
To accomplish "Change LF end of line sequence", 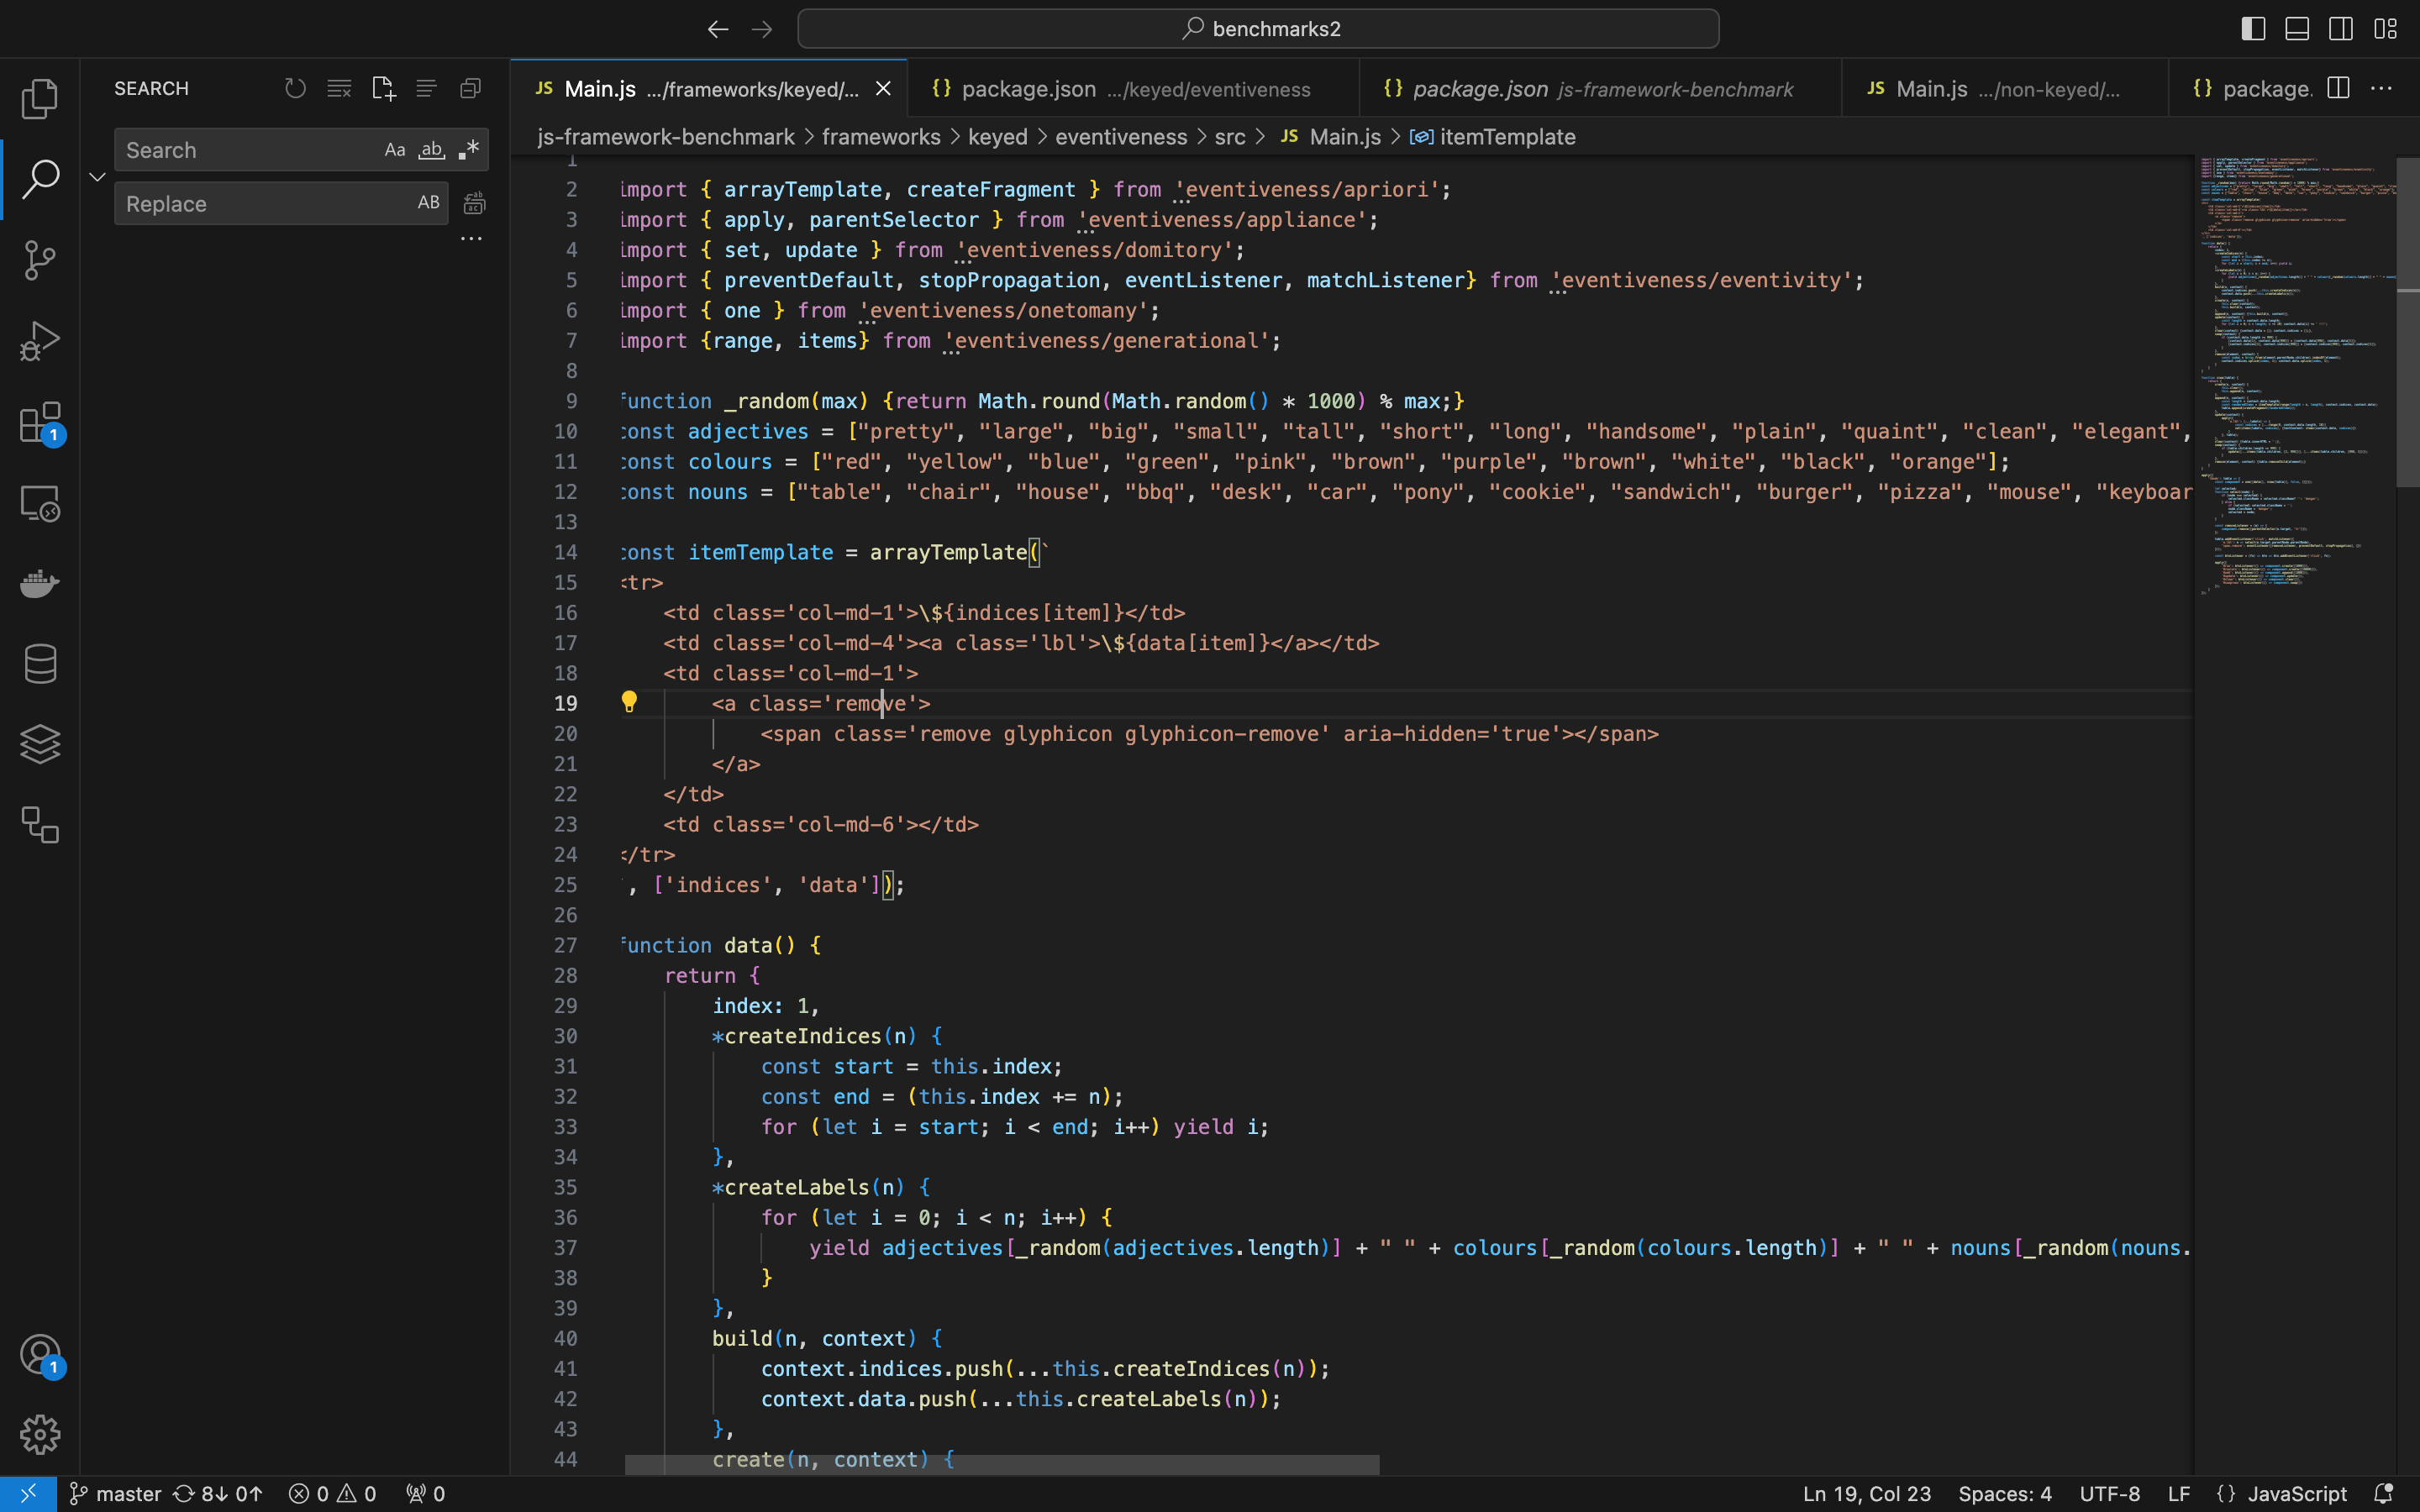I will 2179,1494.
